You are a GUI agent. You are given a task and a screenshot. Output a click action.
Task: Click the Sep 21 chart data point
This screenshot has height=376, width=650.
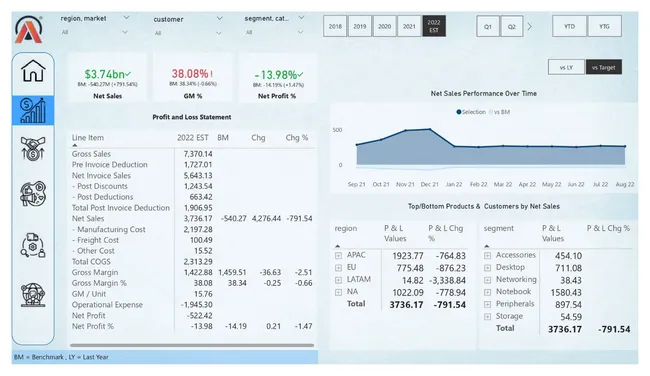pyautogui.click(x=357, y=145)
